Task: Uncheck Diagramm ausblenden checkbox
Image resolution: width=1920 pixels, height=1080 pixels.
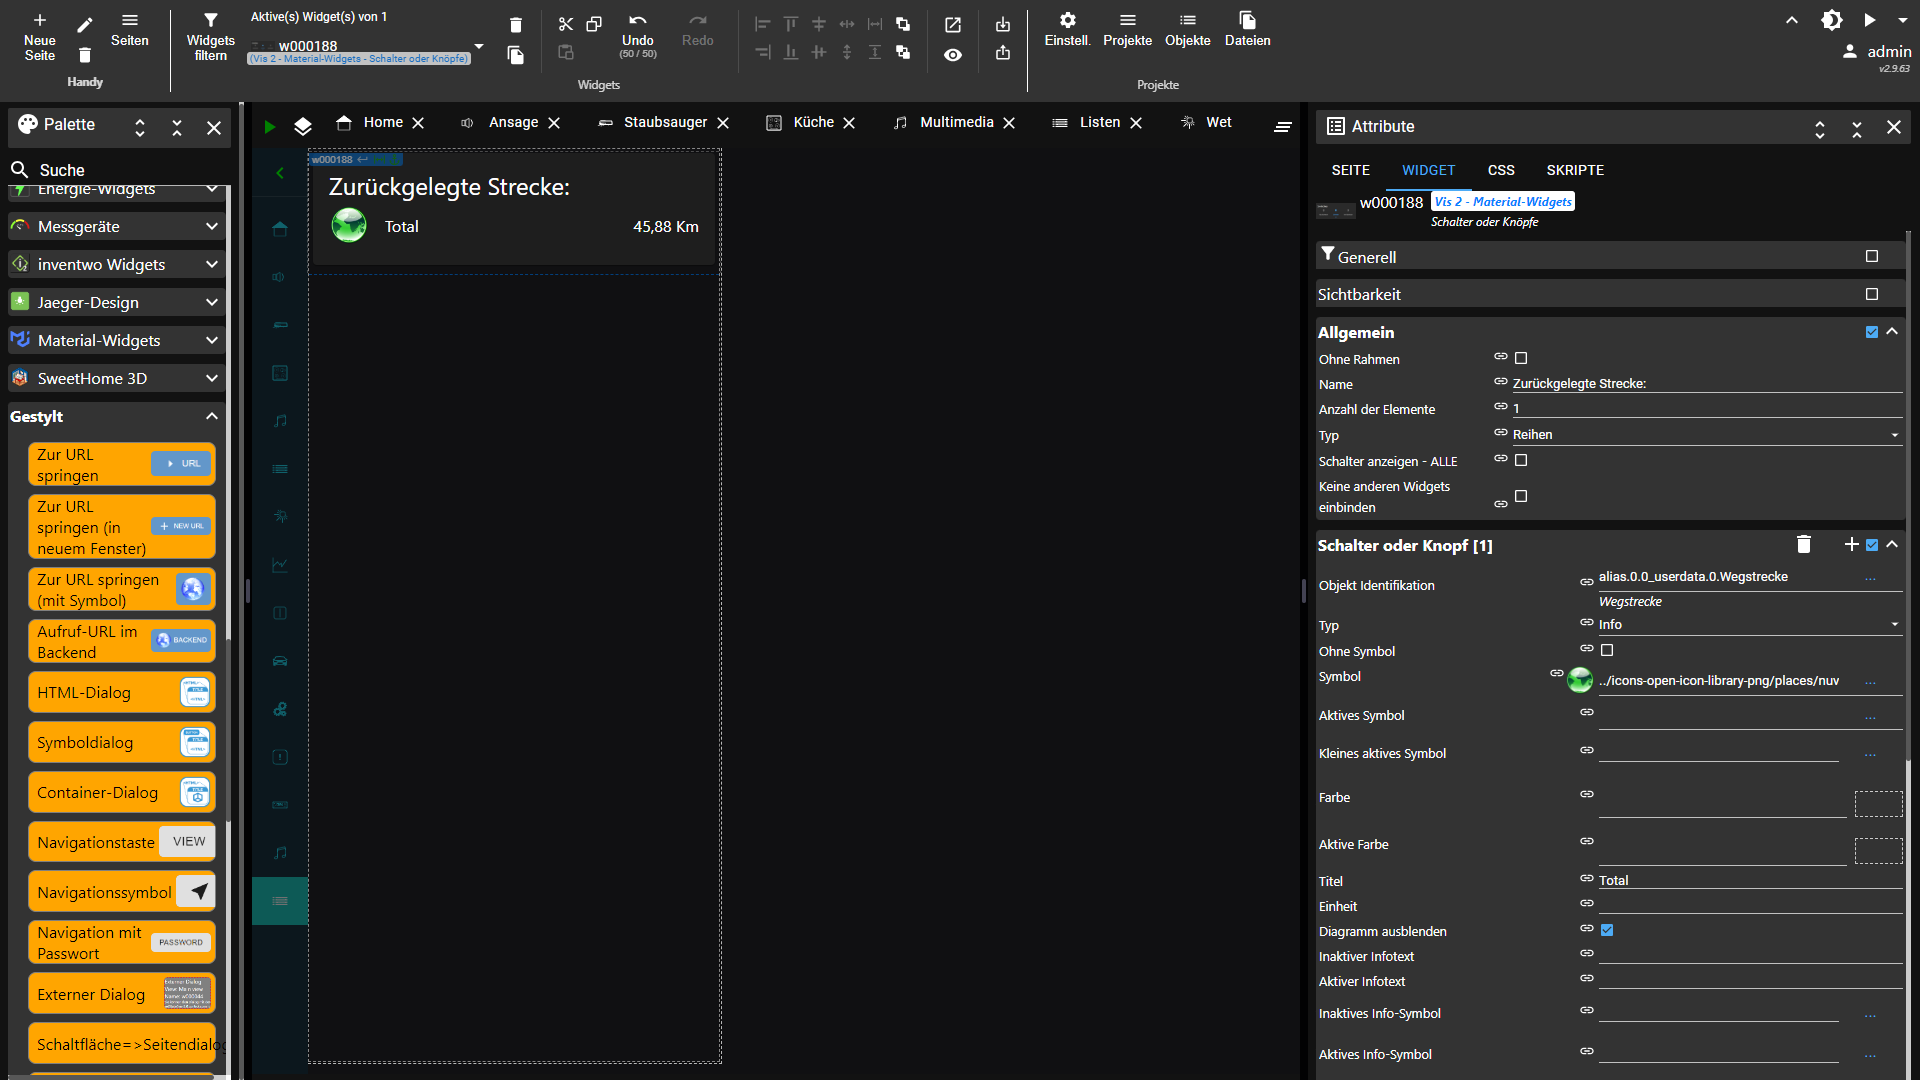Action: (x=1607, y=930)
